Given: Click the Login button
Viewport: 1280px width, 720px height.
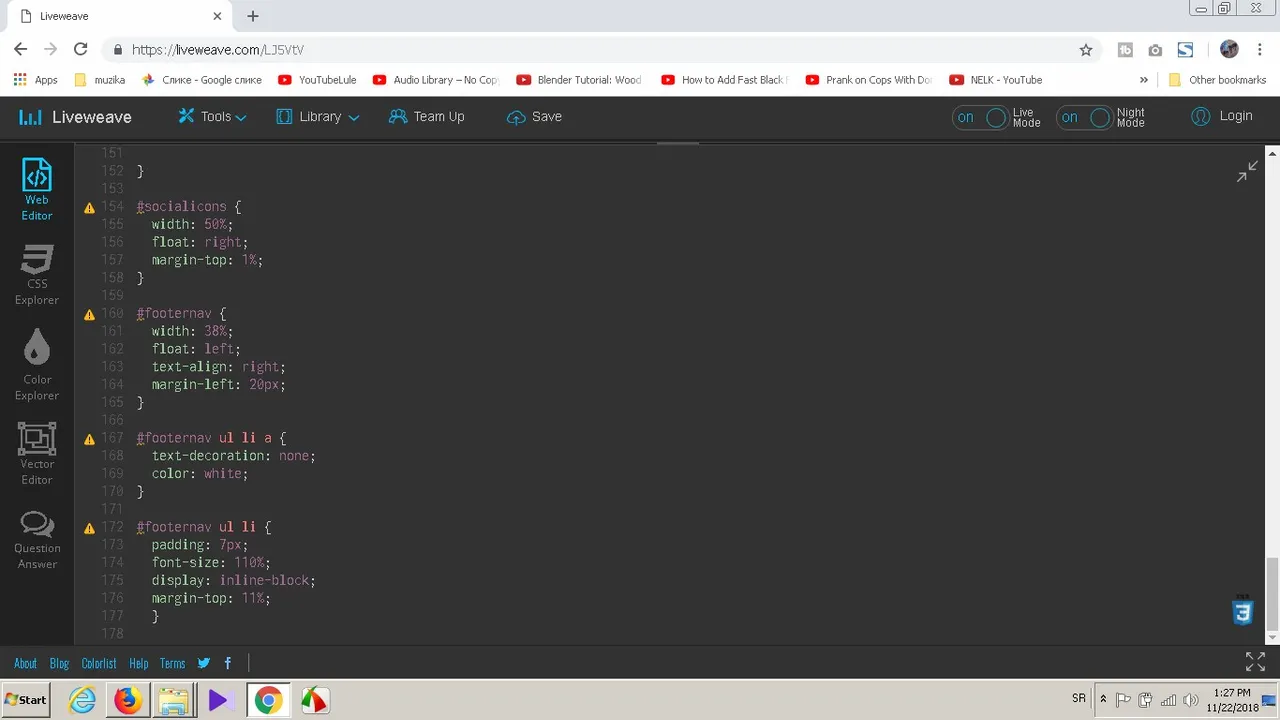Looking at the screenshot, I should coord(1222,117).
